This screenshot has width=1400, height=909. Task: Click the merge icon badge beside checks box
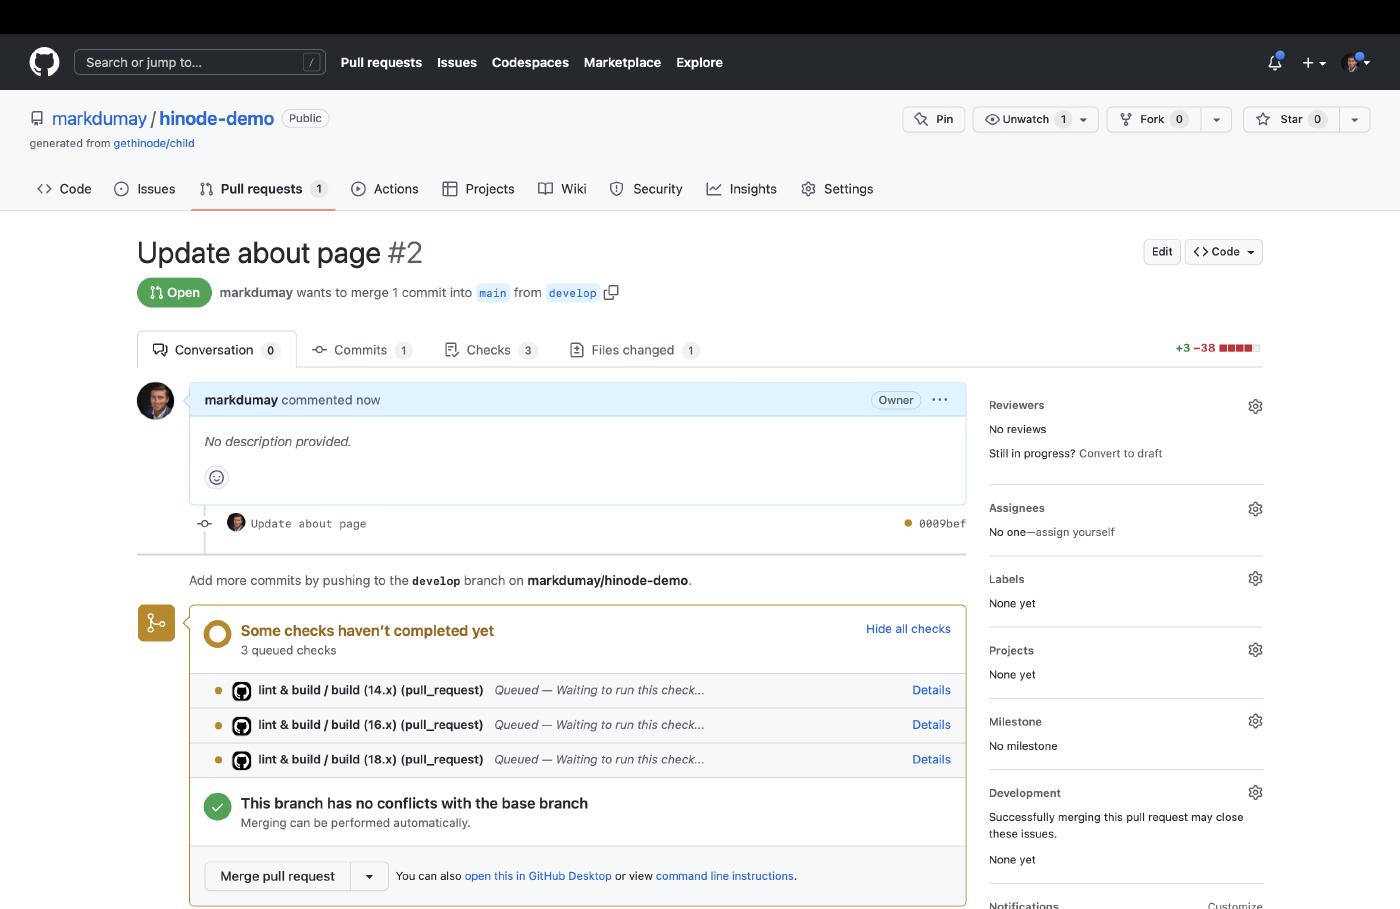tap(156, 623)
